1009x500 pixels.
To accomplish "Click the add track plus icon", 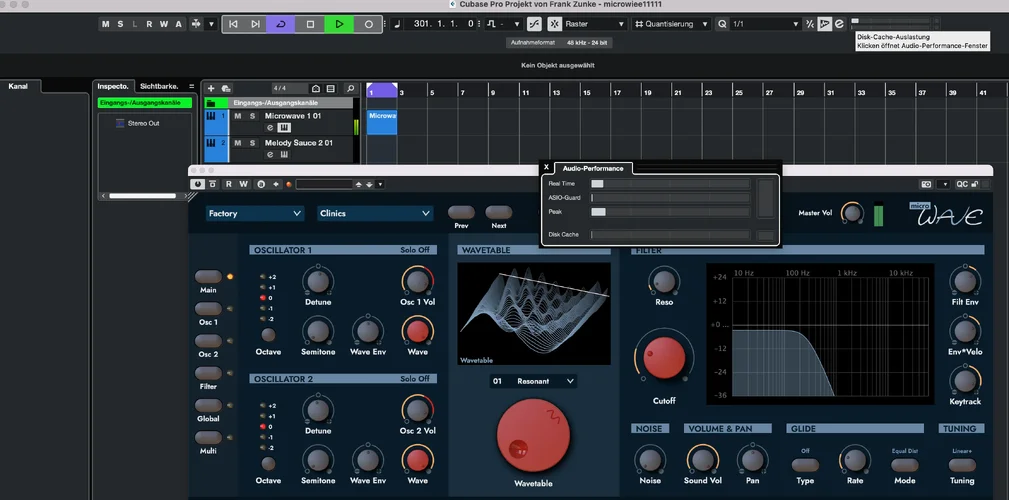I will point(211,89).
